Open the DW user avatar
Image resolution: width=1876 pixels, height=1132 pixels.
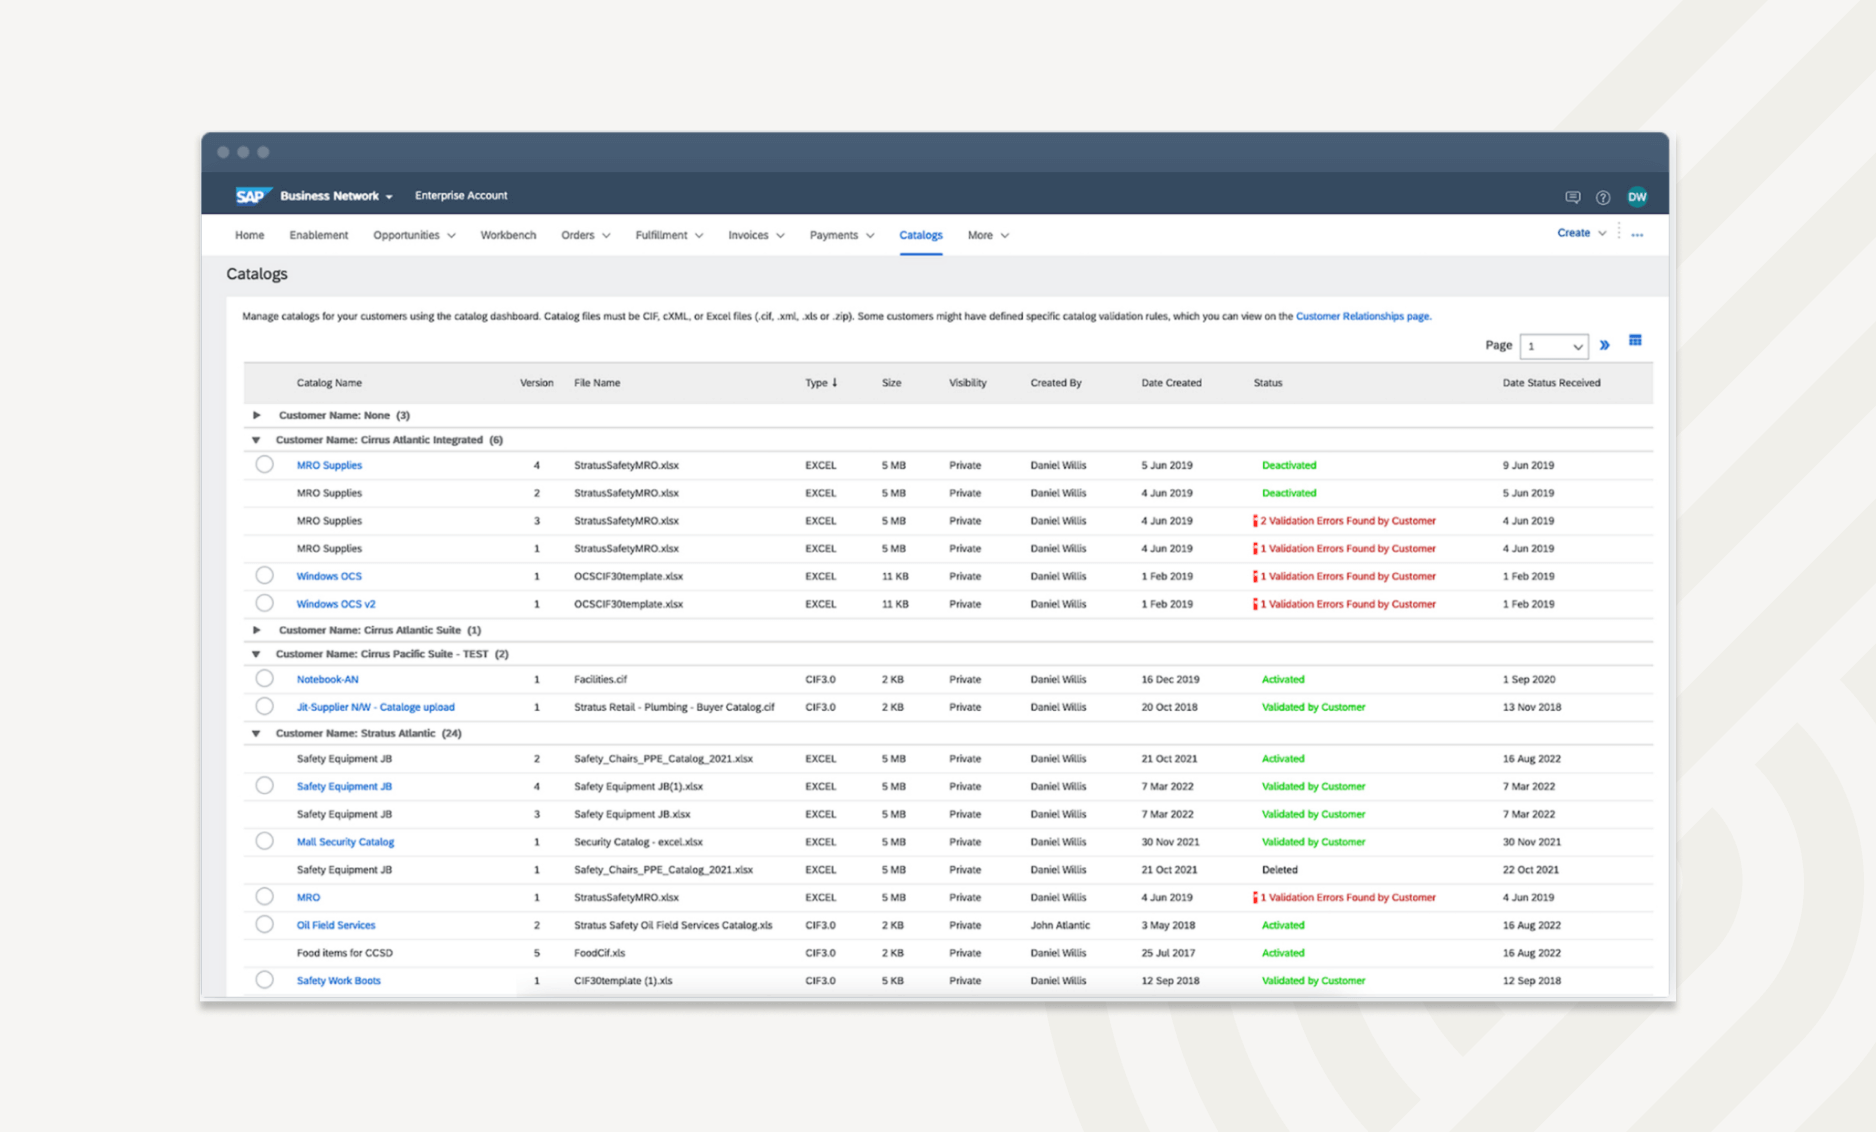[1637, 197]
